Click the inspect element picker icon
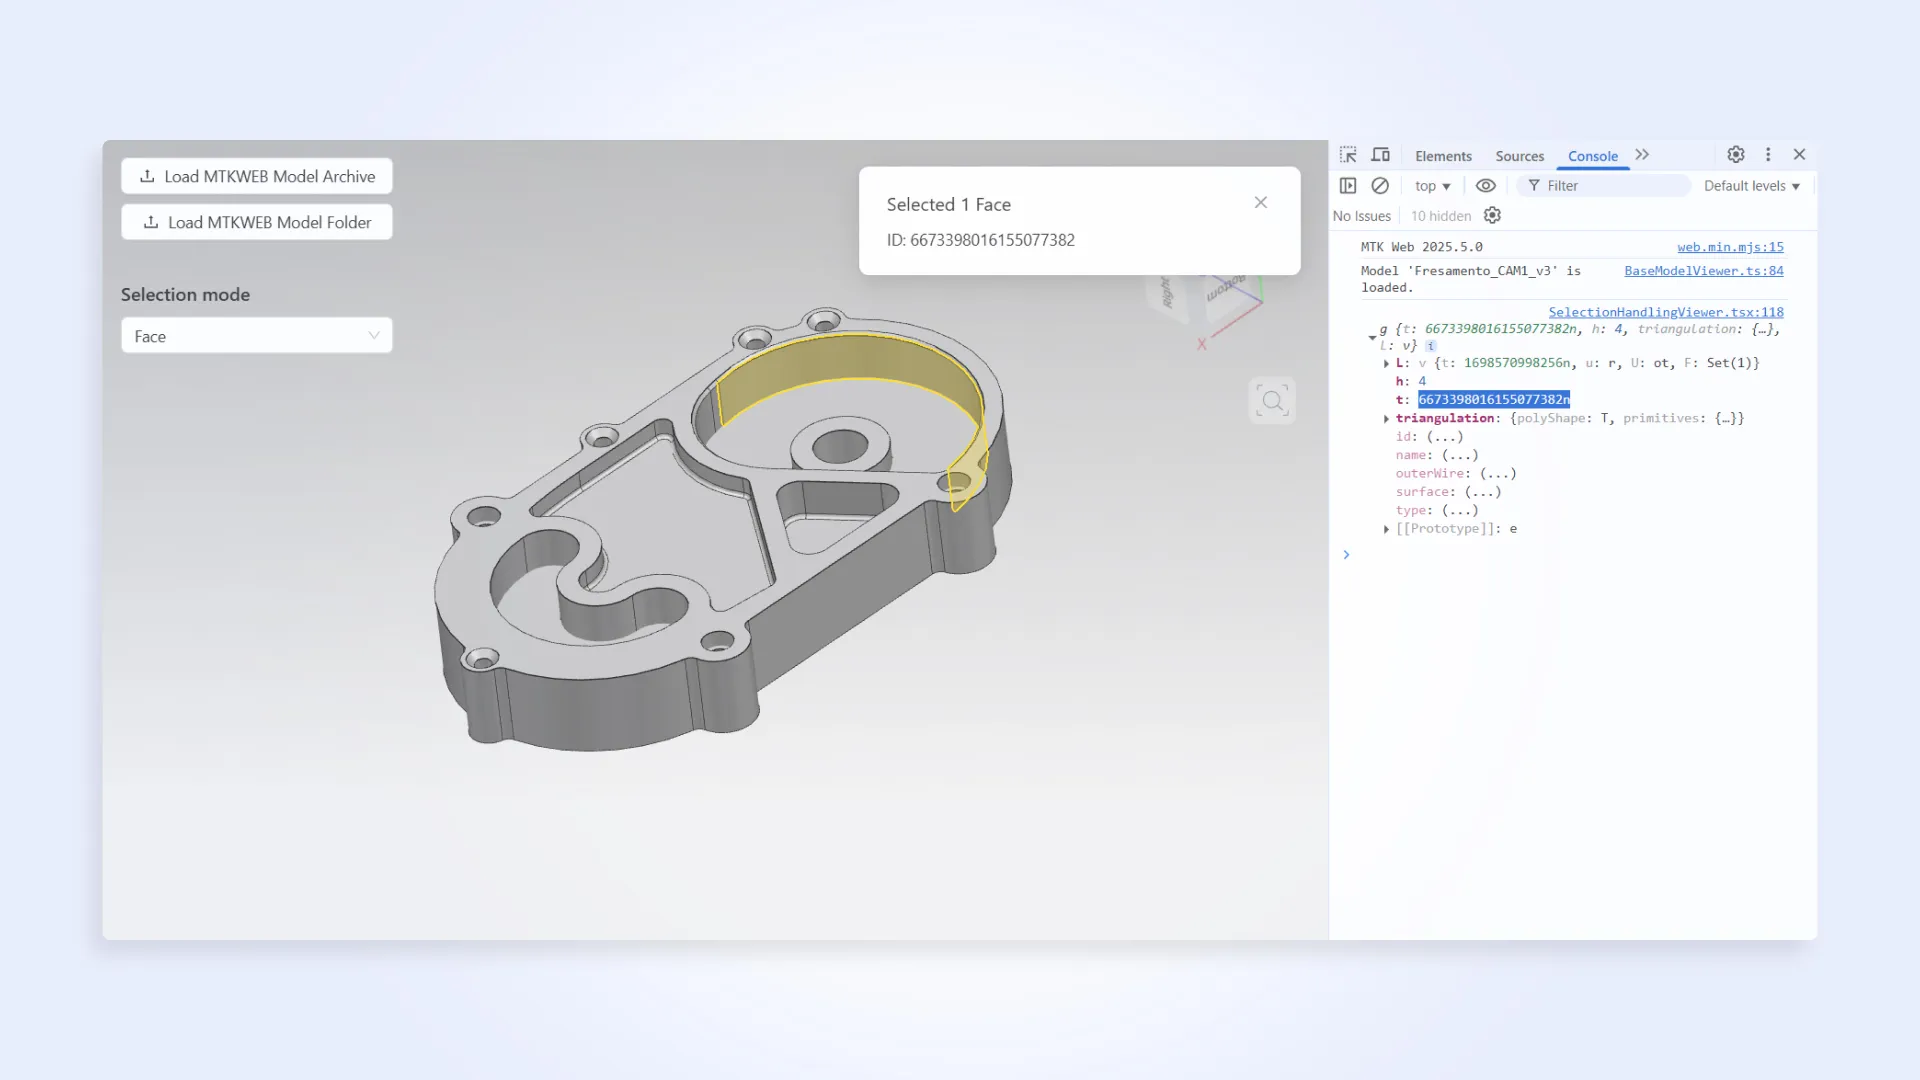Viewport: 1920px width, 1080px height. [x=1348, y=155]
